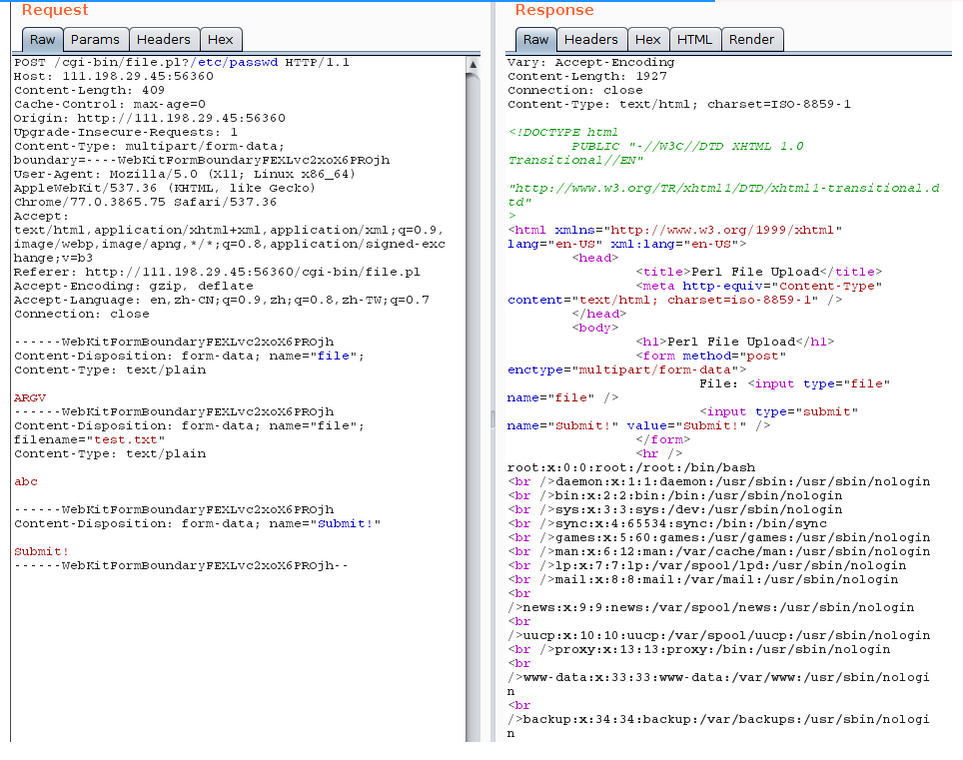
Task: Switch to the Request Headers tab
Action: [x=163, y=40]
